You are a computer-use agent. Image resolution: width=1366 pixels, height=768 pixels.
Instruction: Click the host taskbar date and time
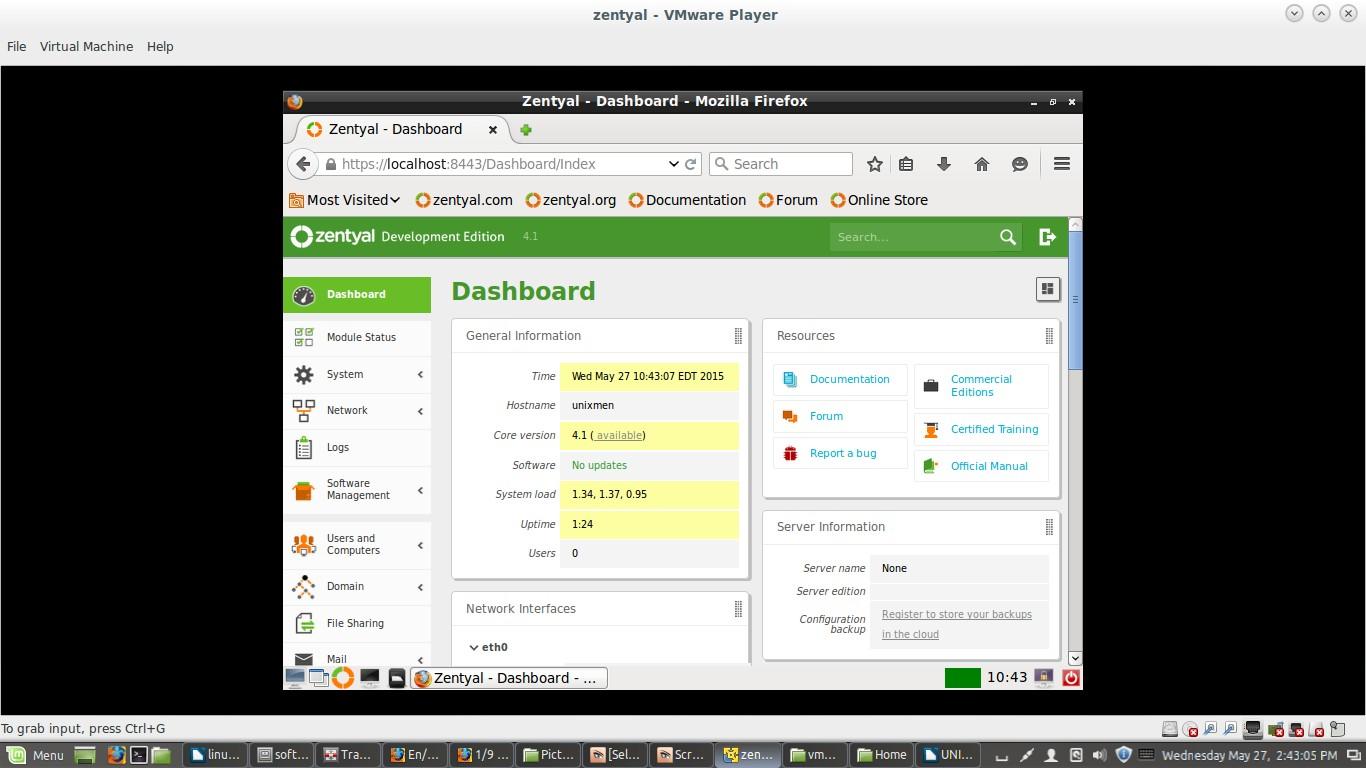click(1249, 755)
